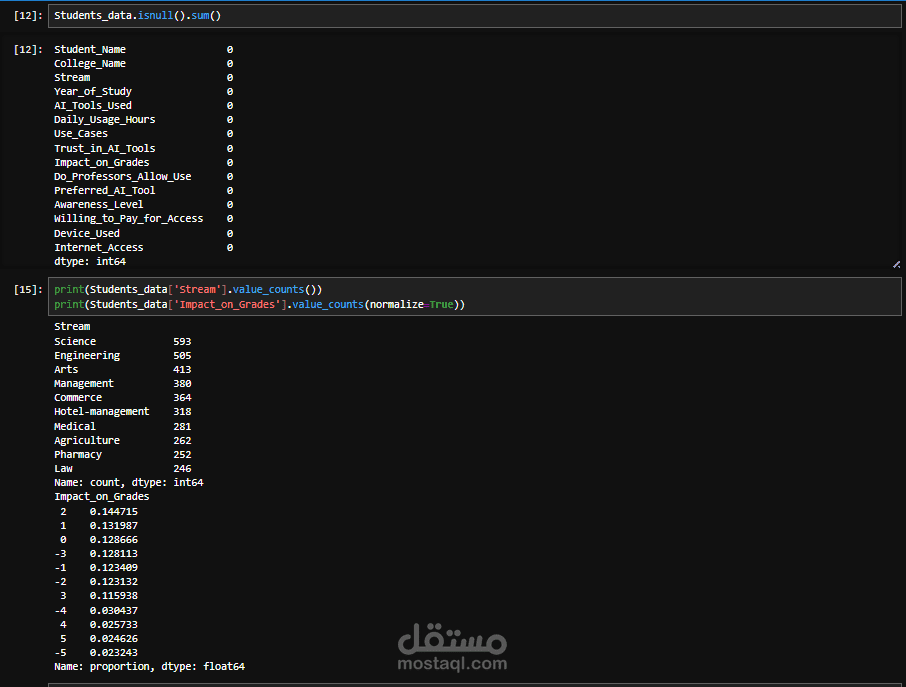Click the proportion value 0.131987
The height and width of the screenshot is (687, 906).
(x=114, y=526)
